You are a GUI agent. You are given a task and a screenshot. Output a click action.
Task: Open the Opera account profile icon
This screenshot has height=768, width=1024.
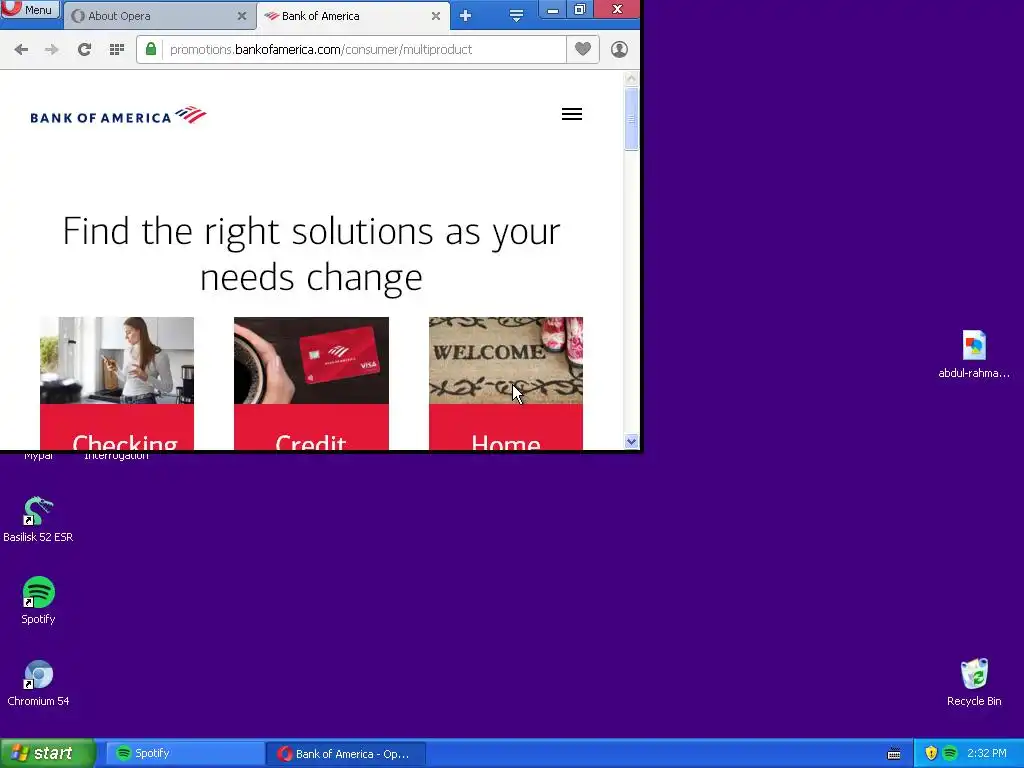click(x=619, y=50)
